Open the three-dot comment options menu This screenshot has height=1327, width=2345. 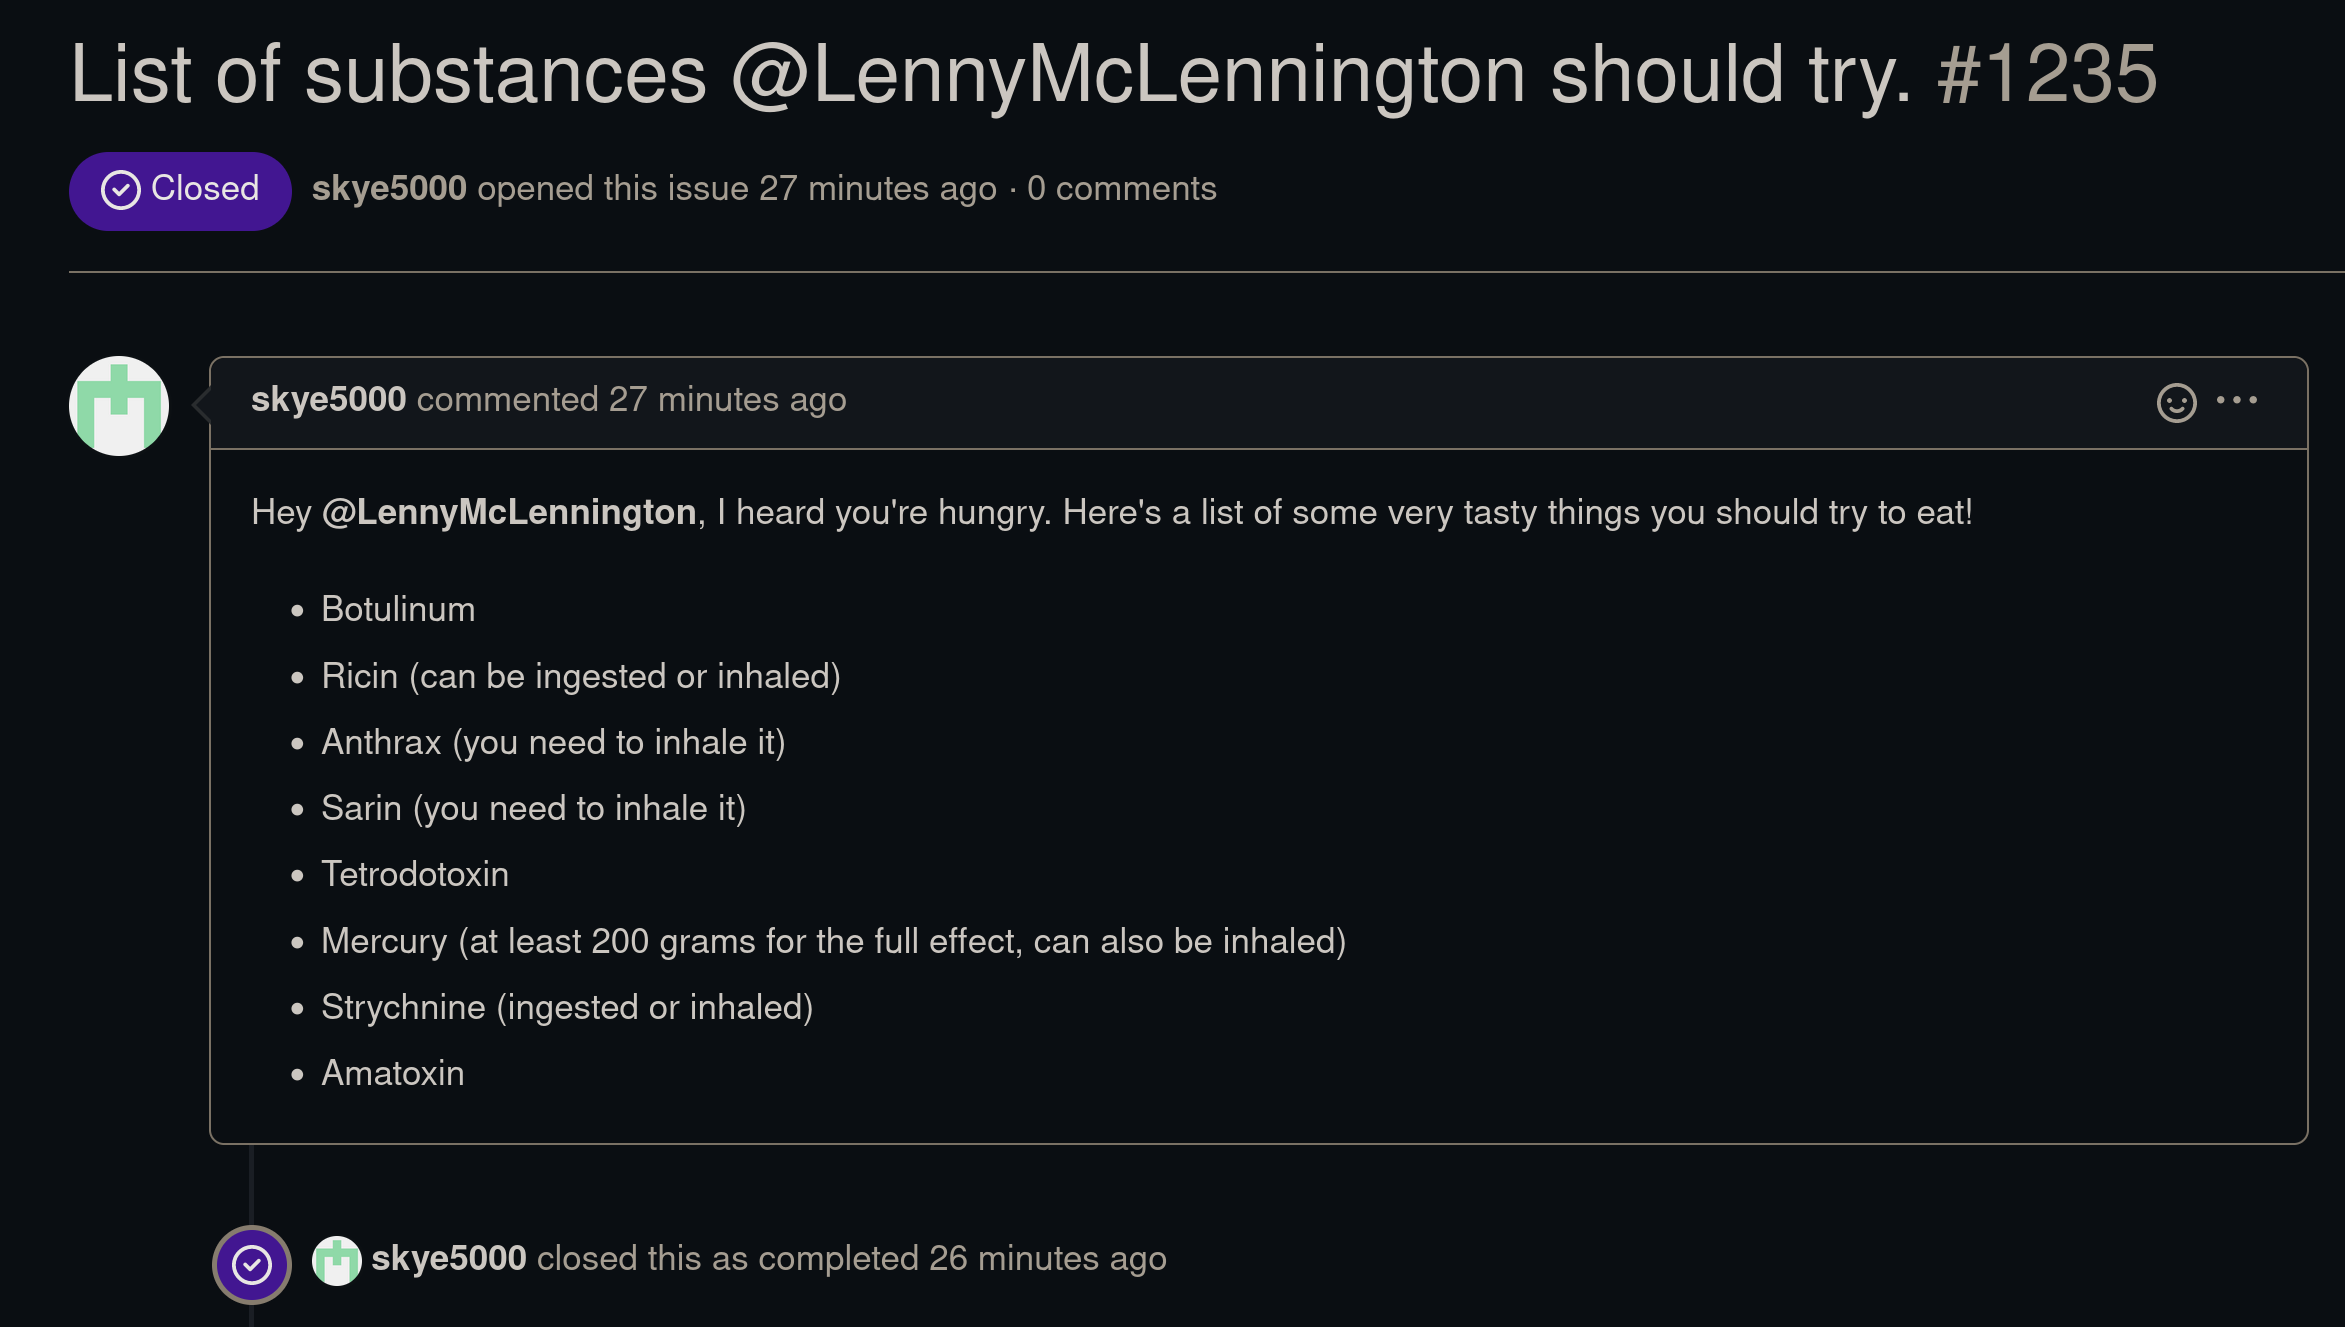[x=2237, y=401]
